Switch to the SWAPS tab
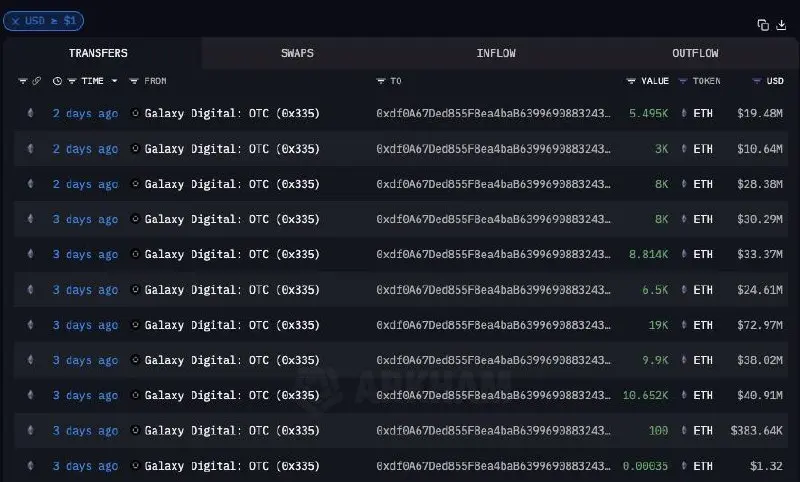 297,53
